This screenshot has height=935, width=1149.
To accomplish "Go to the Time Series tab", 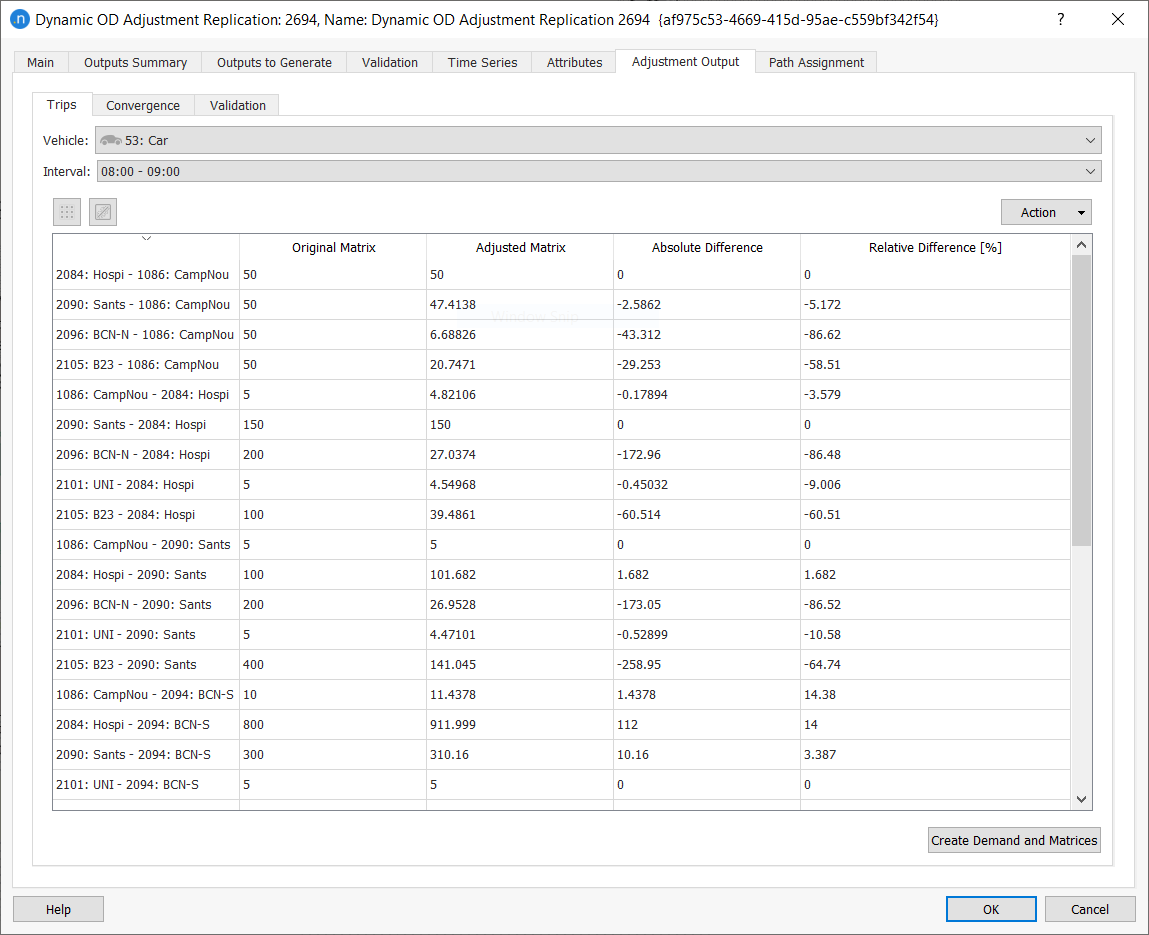I will [482, 62].
